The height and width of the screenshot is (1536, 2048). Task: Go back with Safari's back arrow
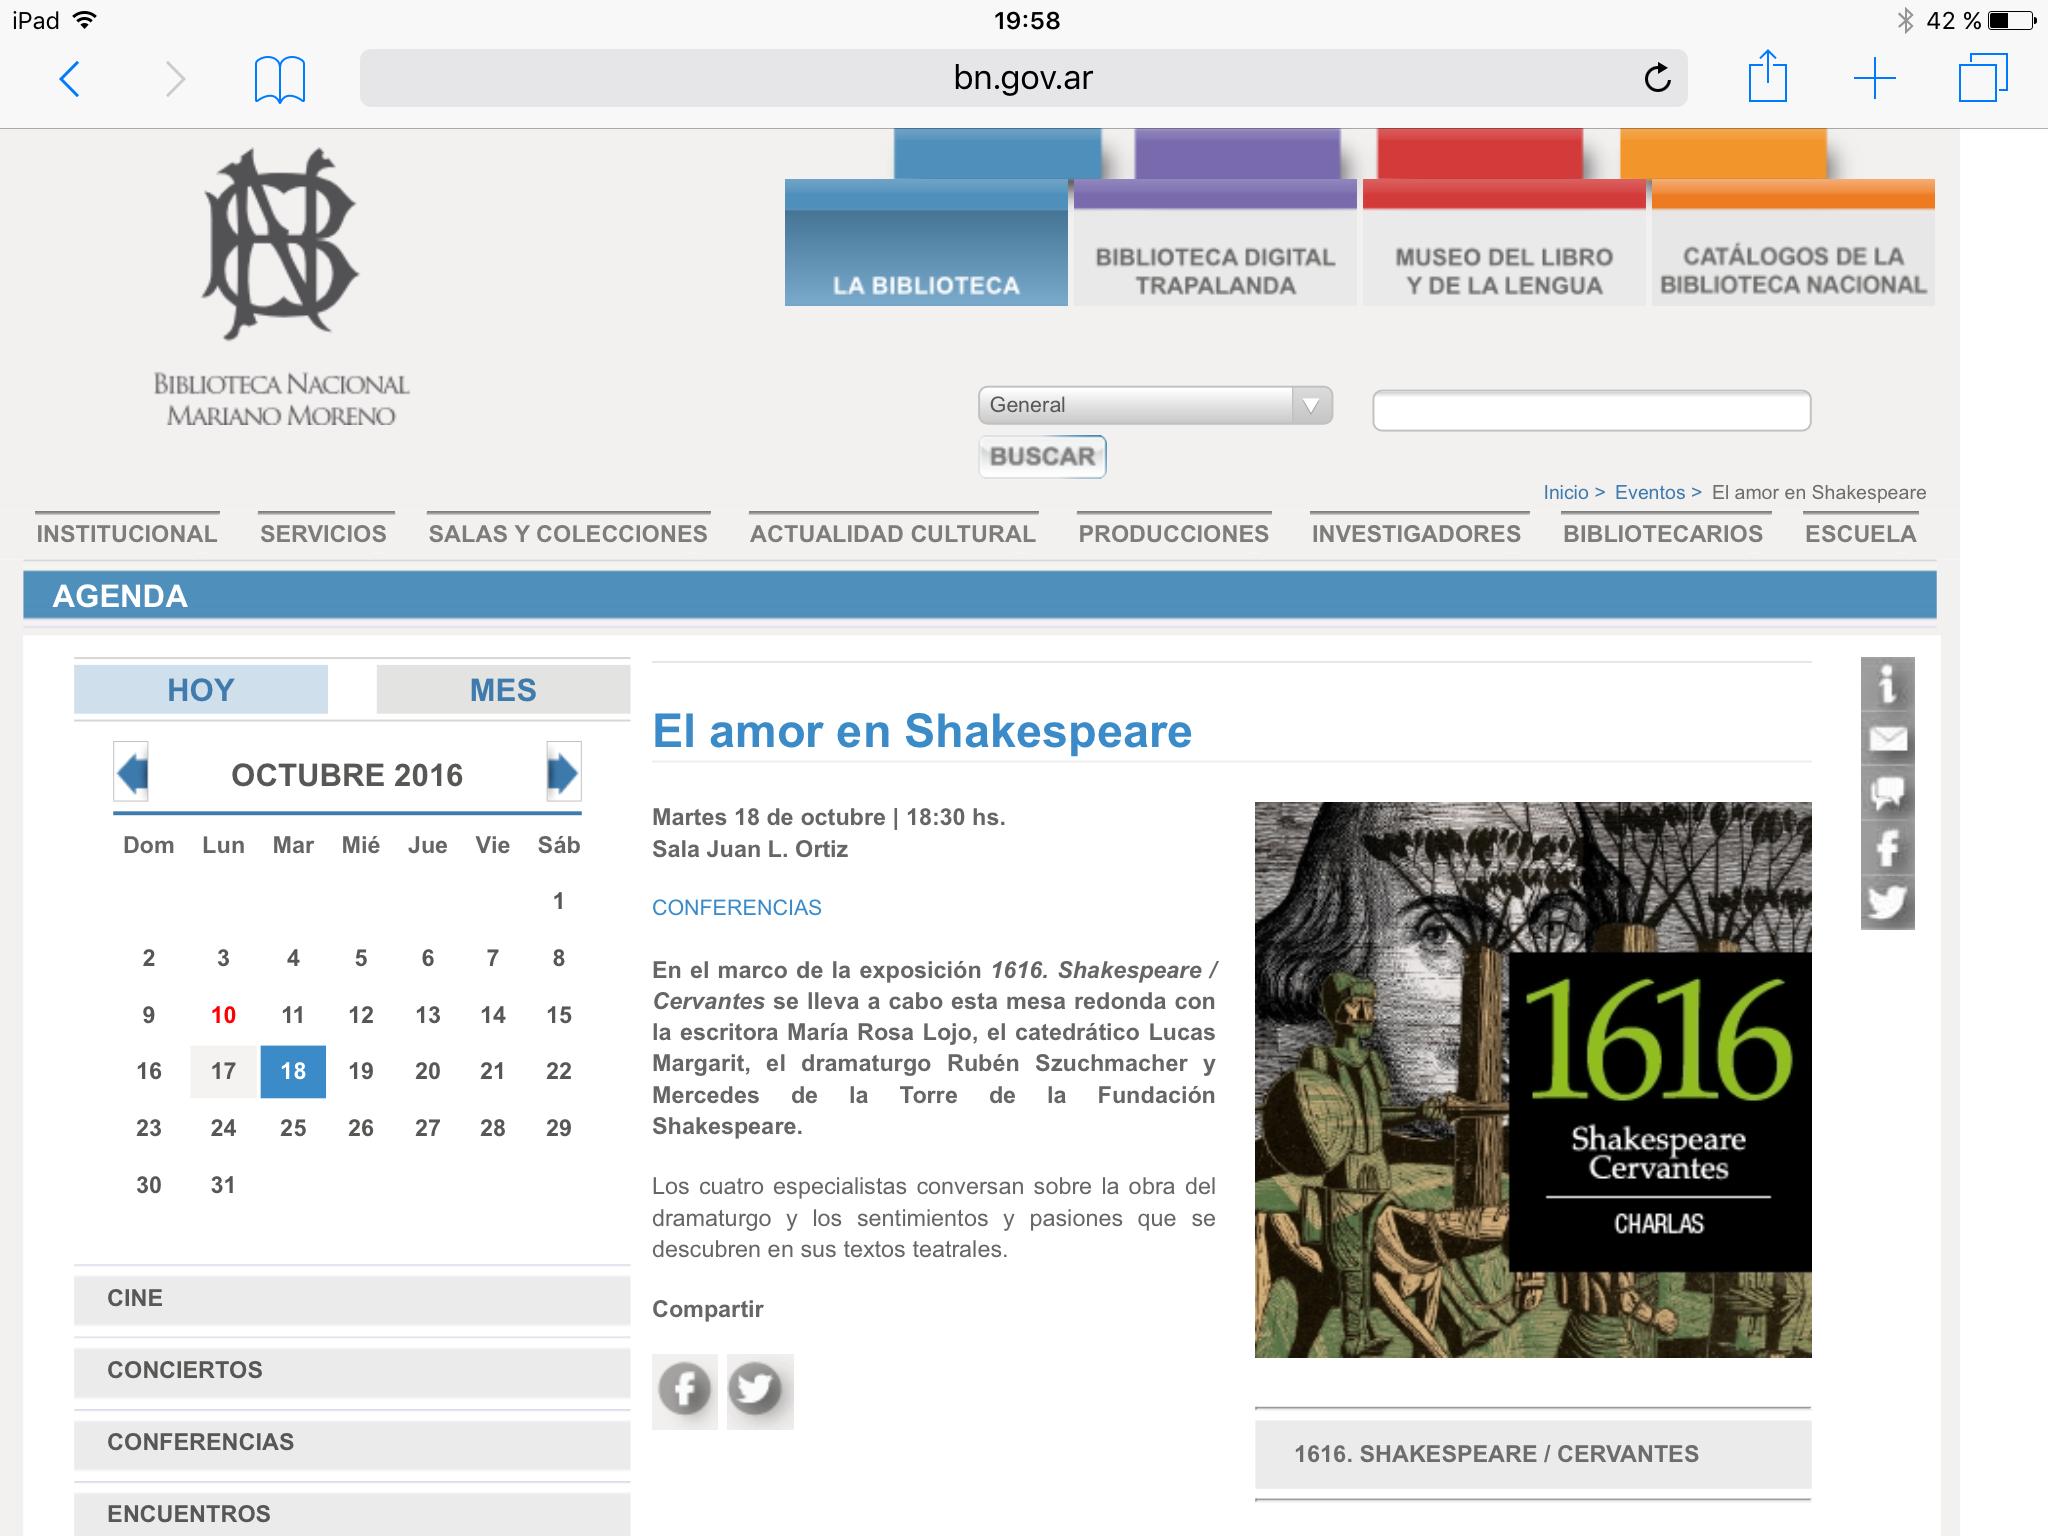(69, 78)
